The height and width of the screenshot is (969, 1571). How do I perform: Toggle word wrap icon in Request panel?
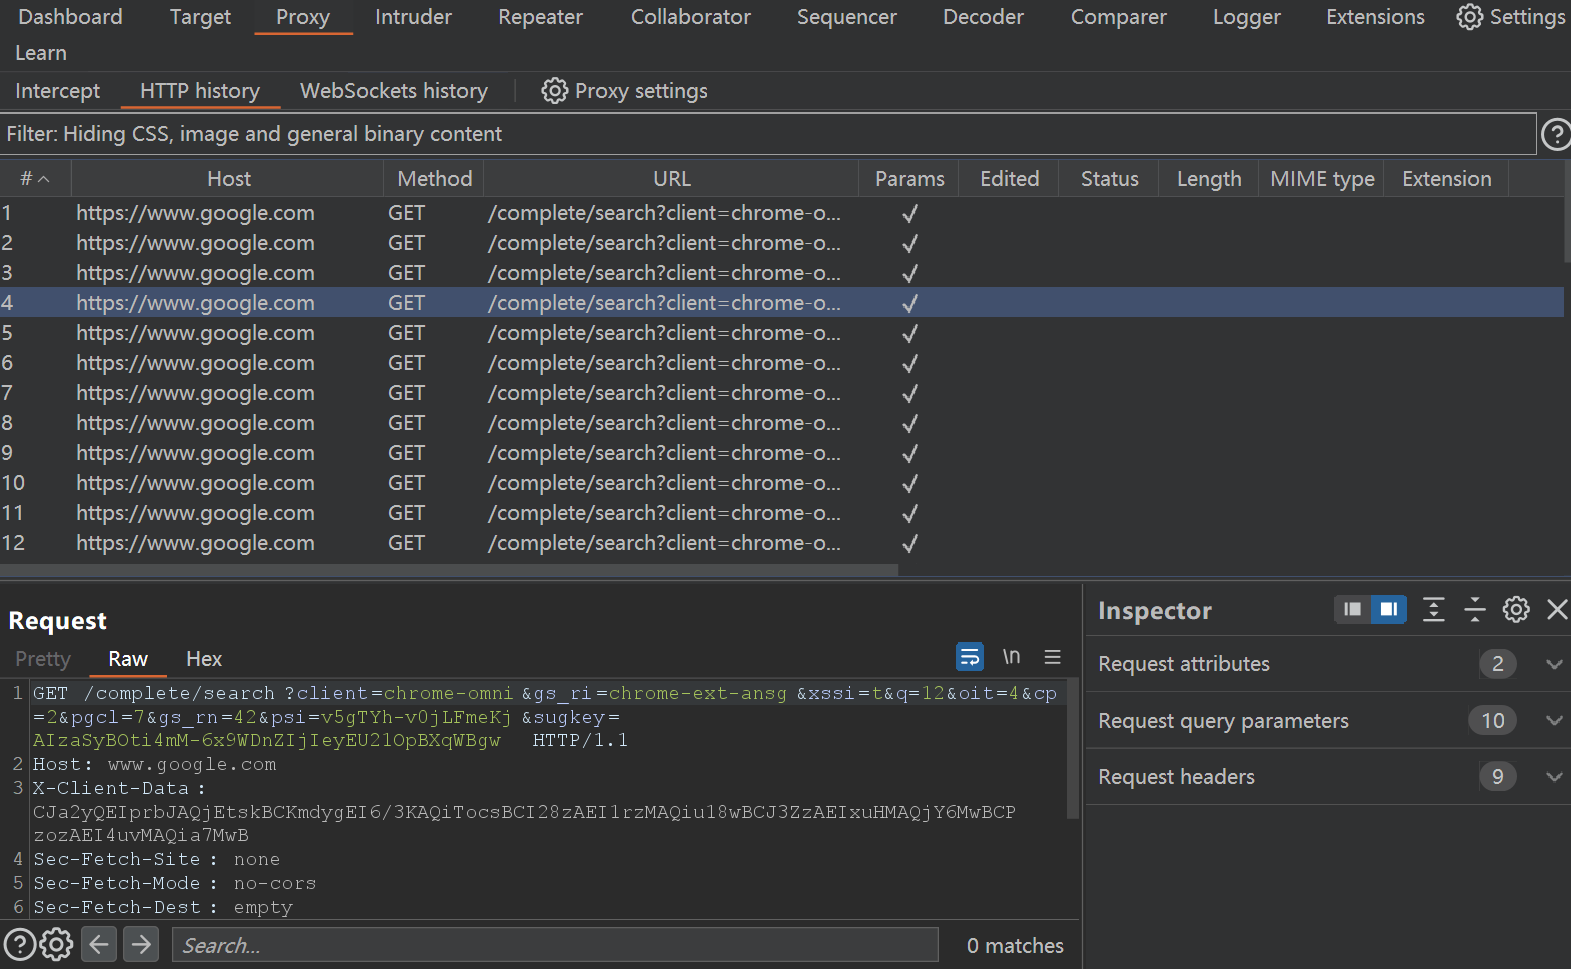pos(969,657)
